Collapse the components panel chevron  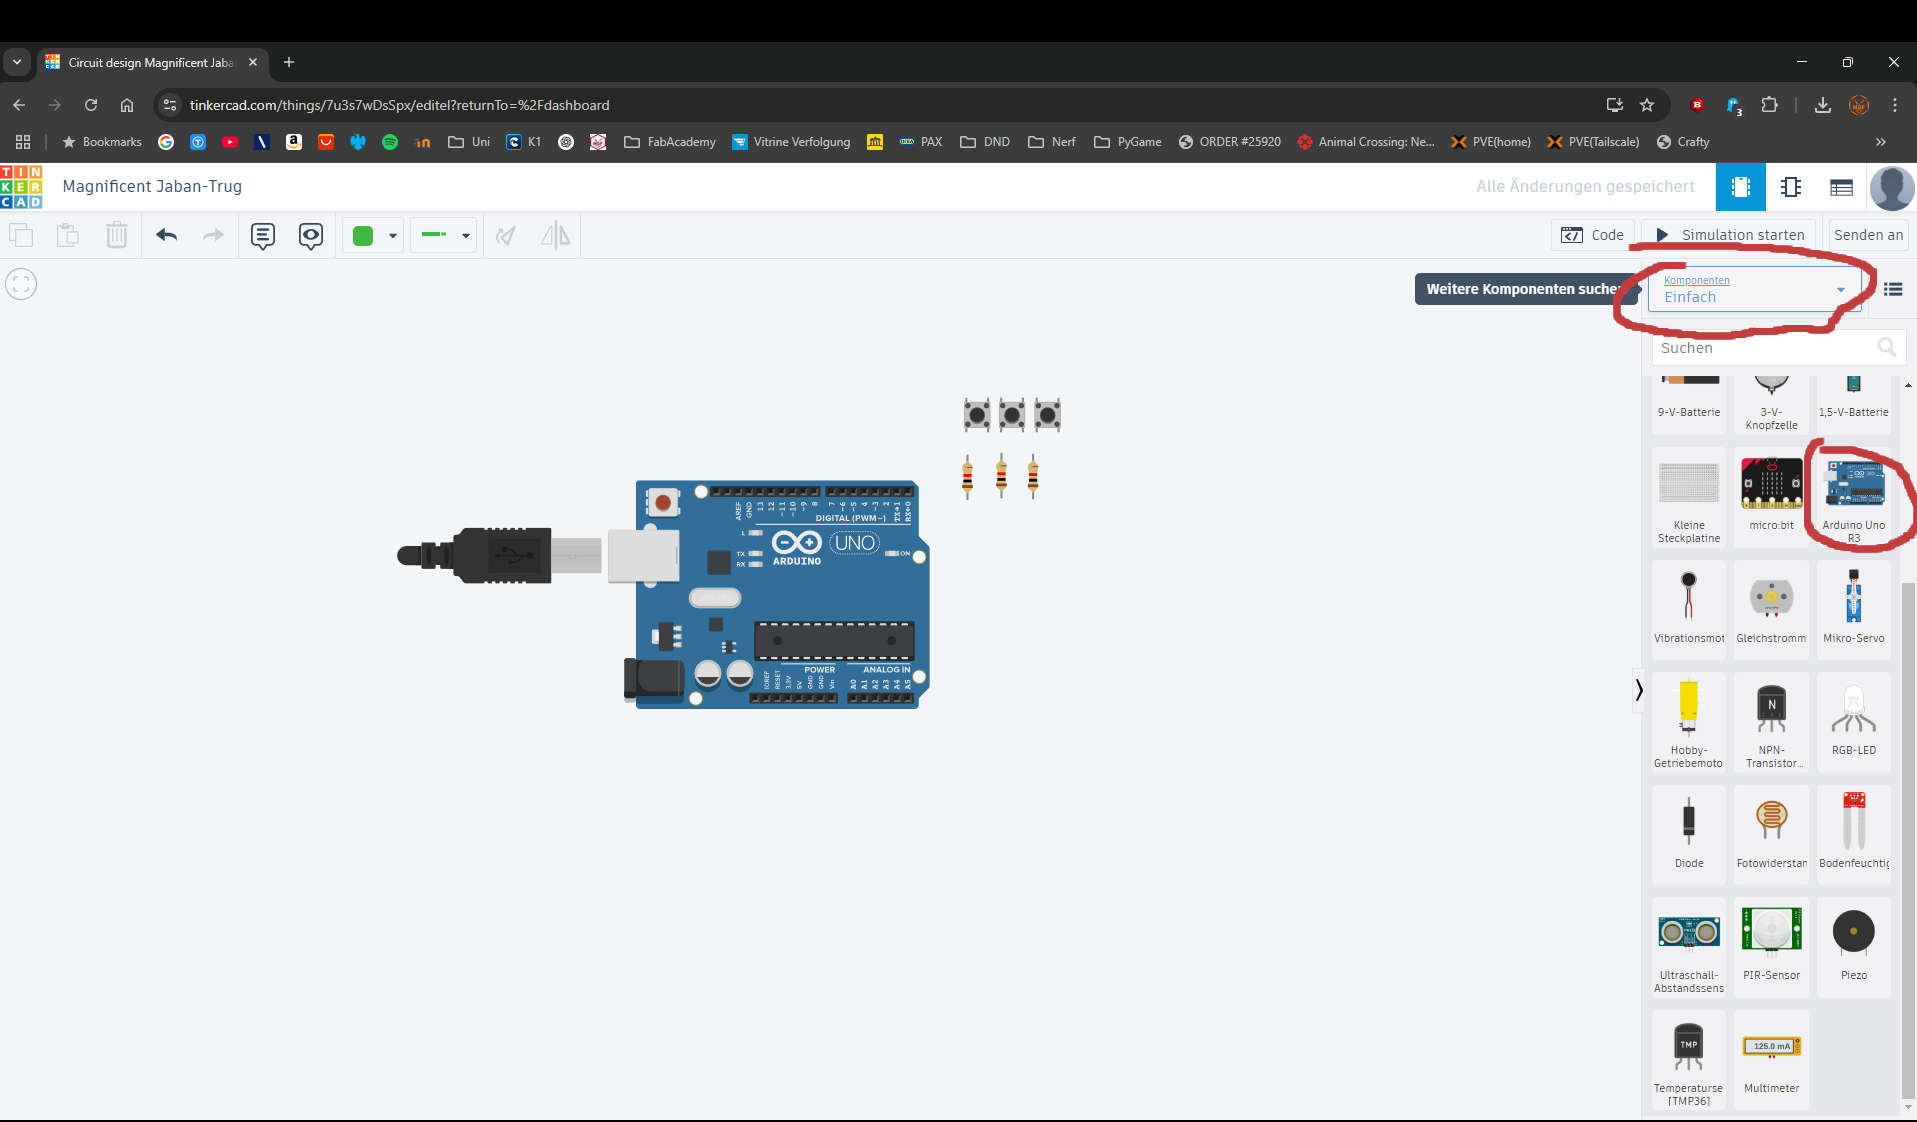pyautogui.click(x=1638, y=690)
